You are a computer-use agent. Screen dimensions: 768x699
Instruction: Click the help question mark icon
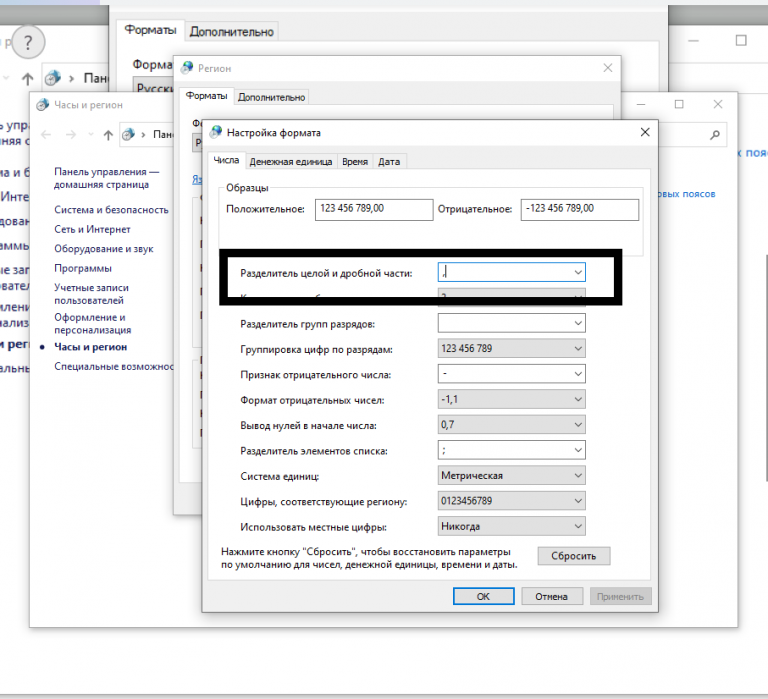click(29, 42)
